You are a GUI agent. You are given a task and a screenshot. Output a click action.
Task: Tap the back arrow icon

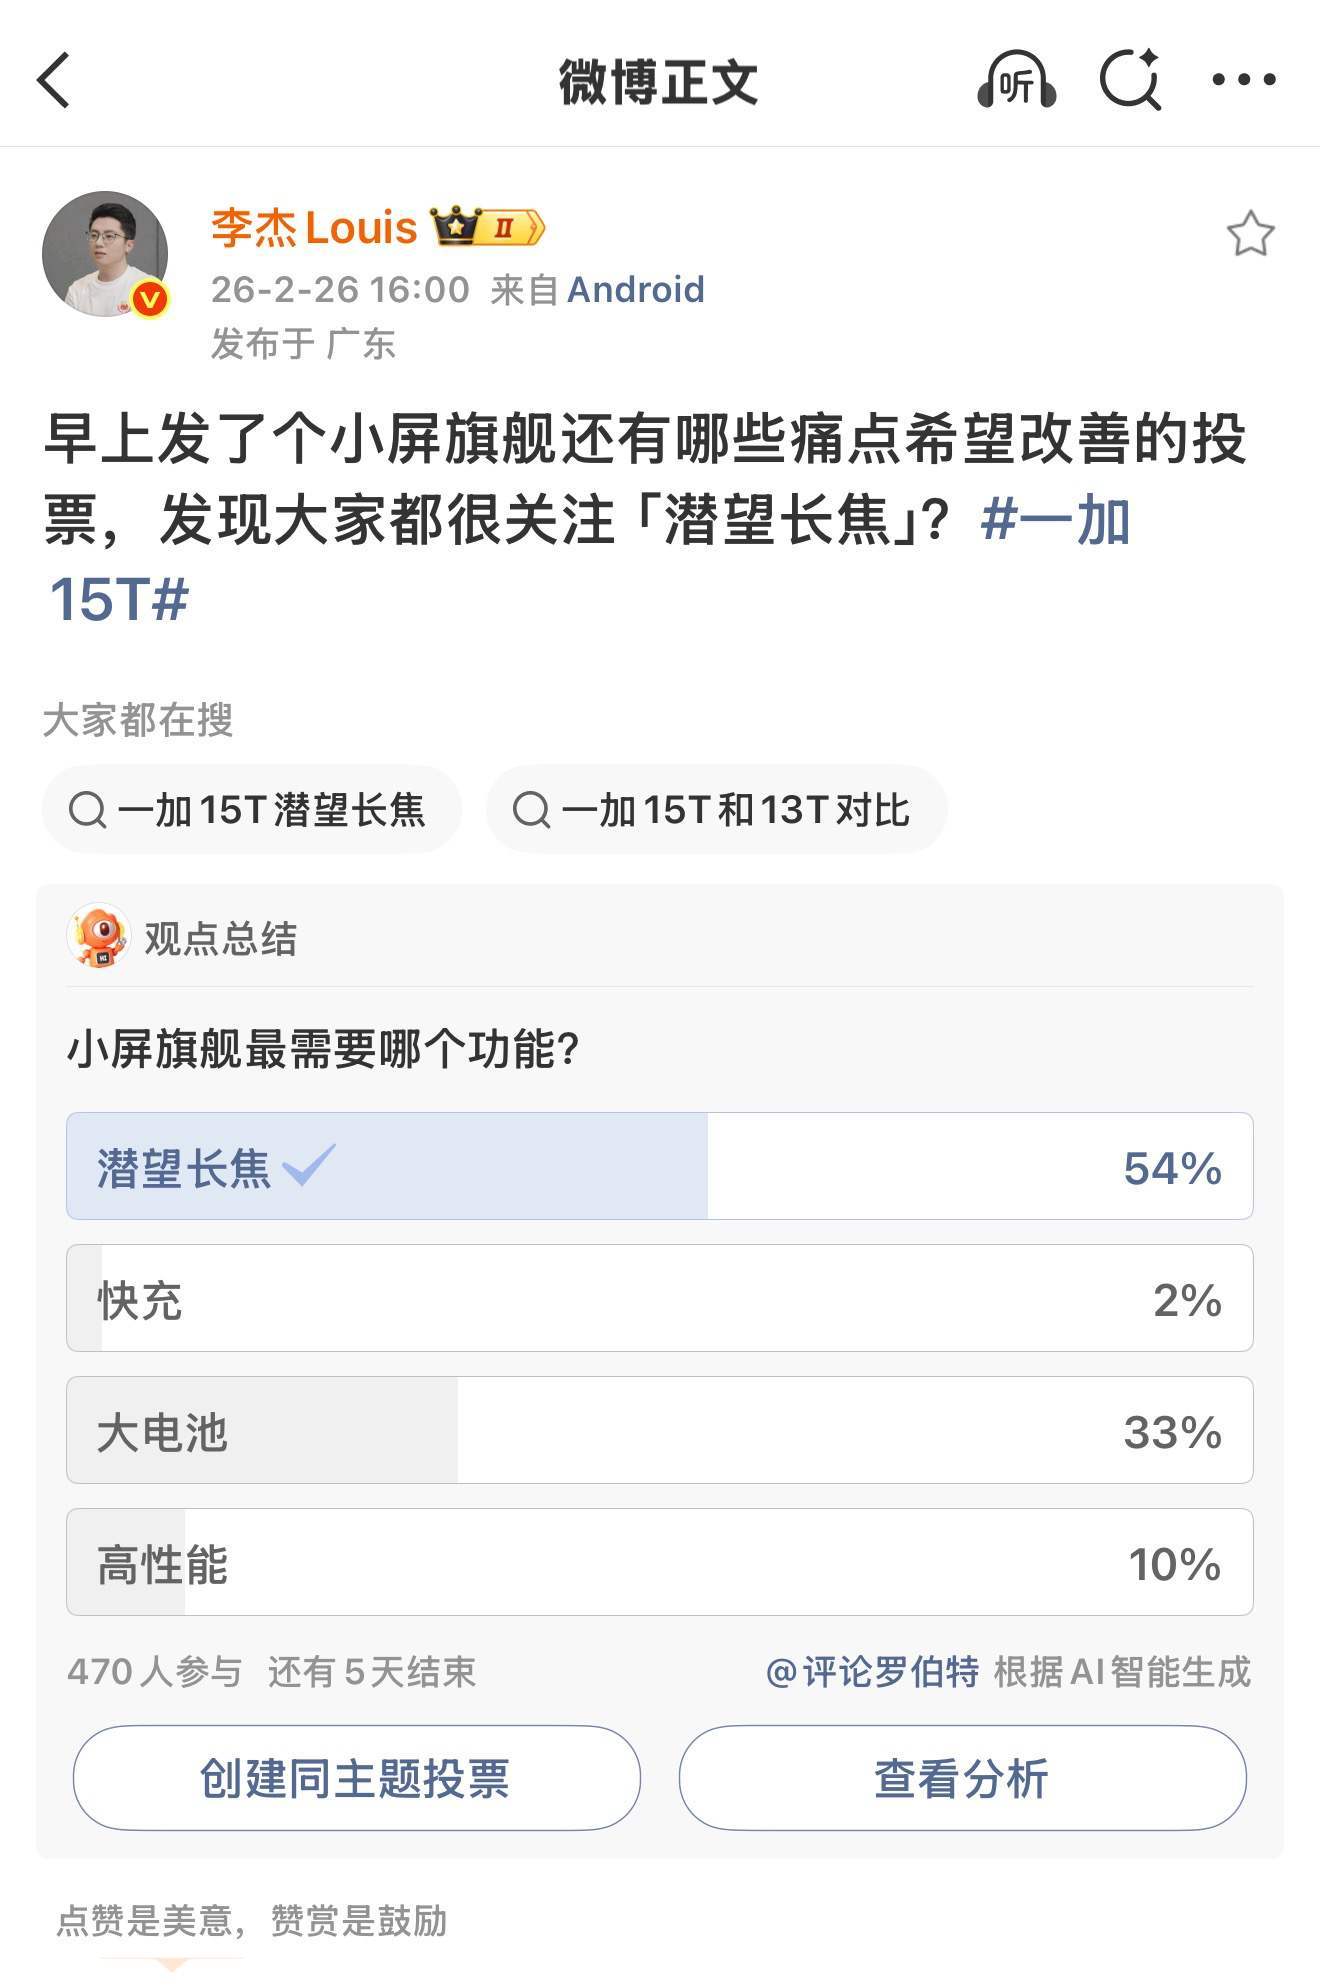tap(54, 80)
